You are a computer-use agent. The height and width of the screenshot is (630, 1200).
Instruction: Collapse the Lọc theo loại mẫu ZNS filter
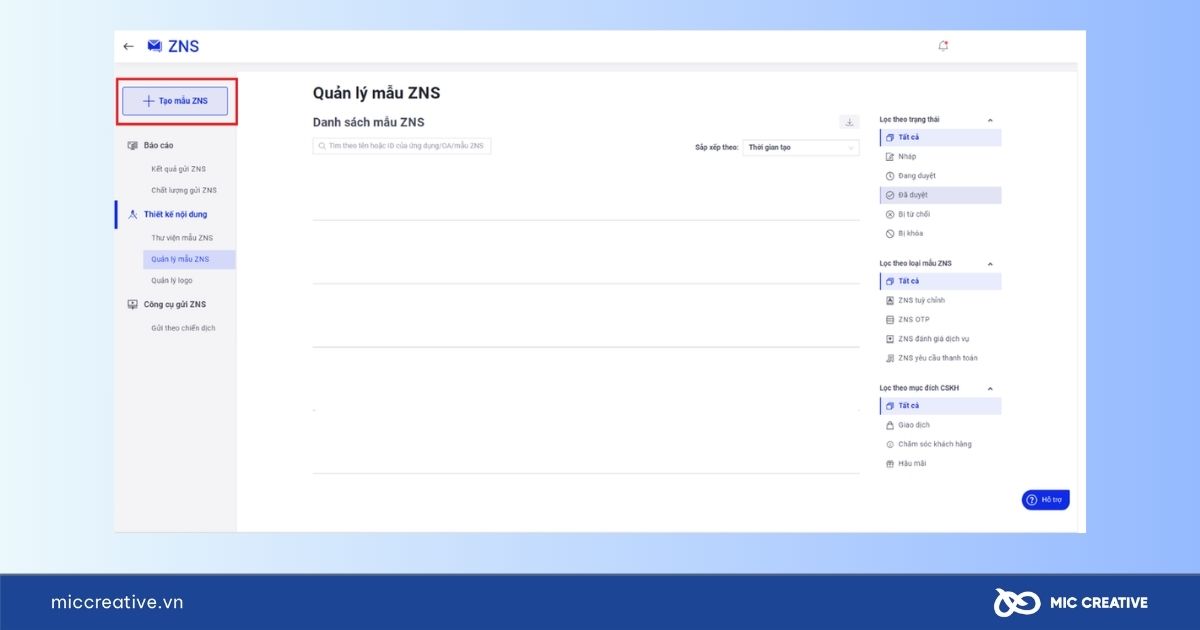click(x=990, y=264)
